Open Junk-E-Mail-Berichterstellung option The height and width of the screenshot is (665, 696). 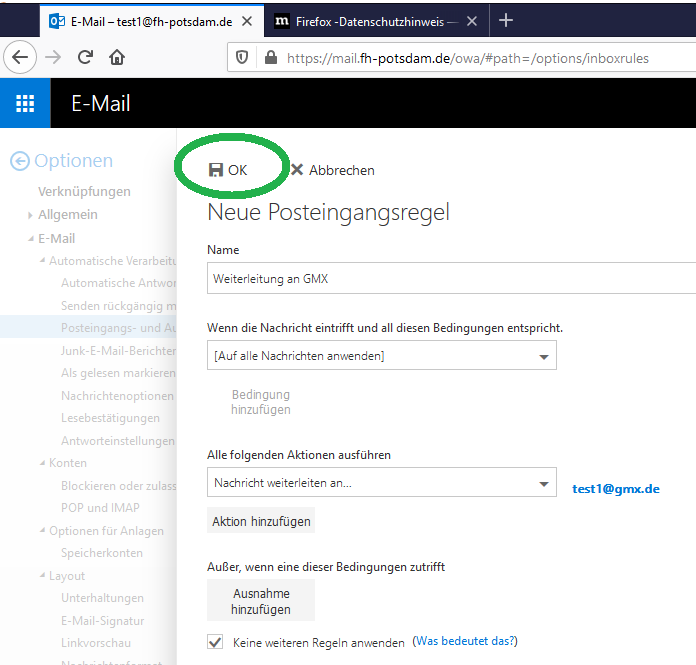(119, 351)
